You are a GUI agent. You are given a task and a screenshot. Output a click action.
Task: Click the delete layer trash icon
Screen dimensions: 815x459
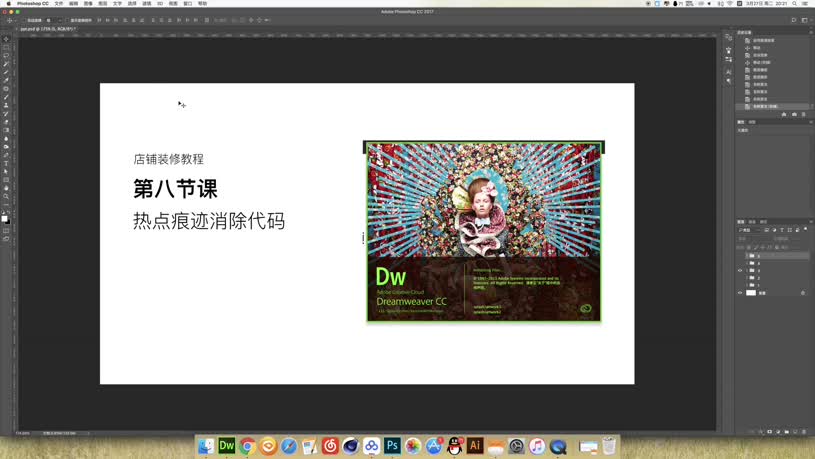(x=804, y=431)
